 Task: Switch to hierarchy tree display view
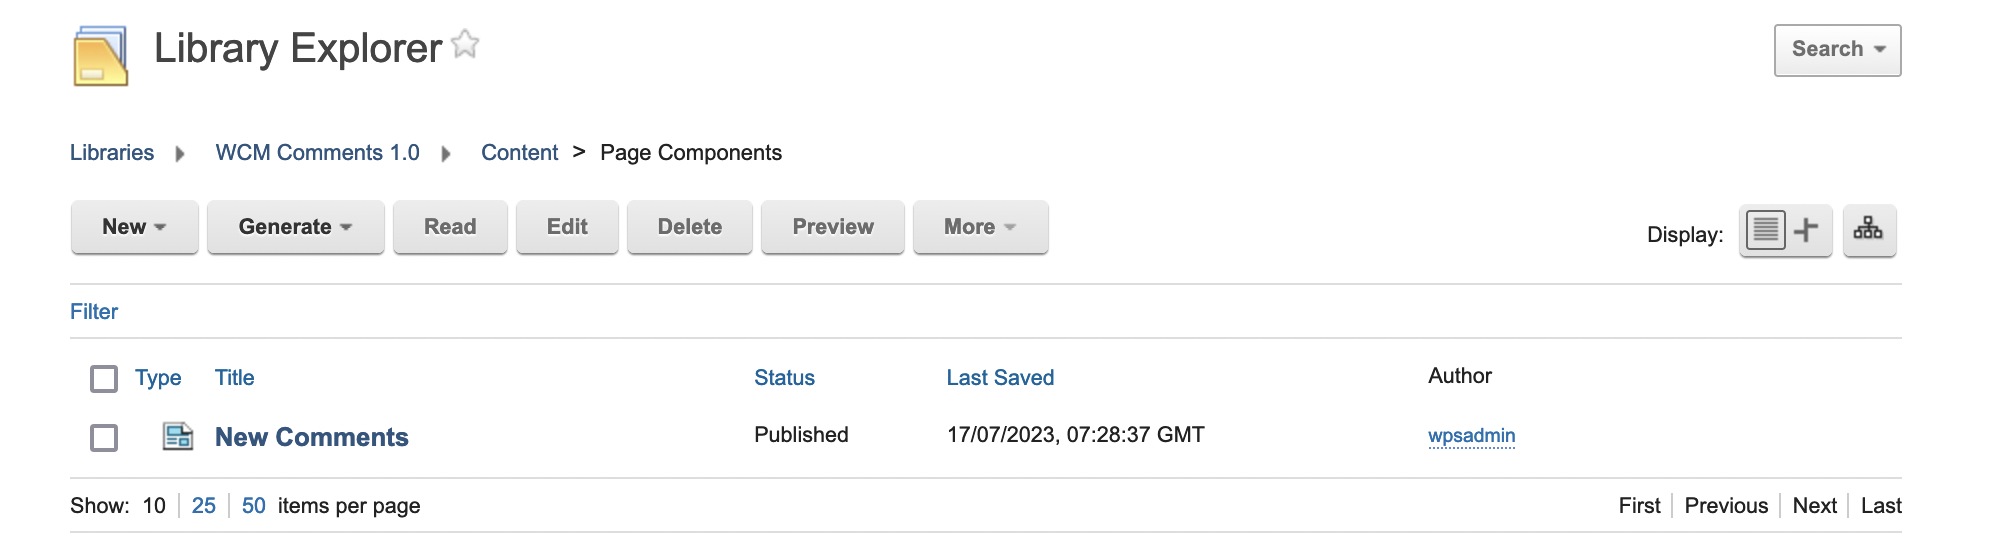[1868, 231]
